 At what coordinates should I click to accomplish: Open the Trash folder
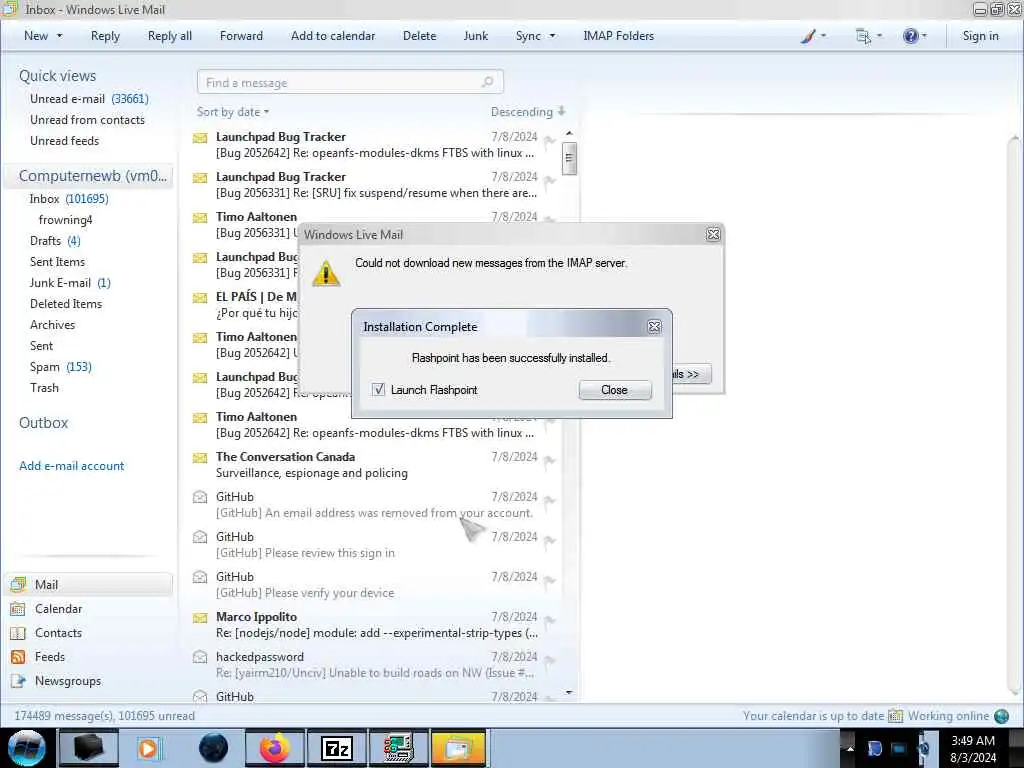[44, 387]
